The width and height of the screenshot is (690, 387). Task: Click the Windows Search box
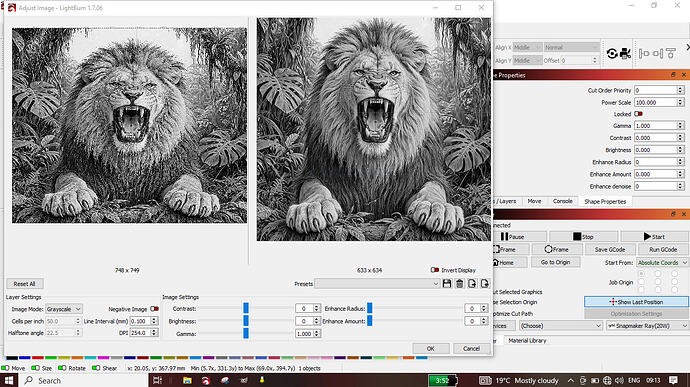click(84, 380)
